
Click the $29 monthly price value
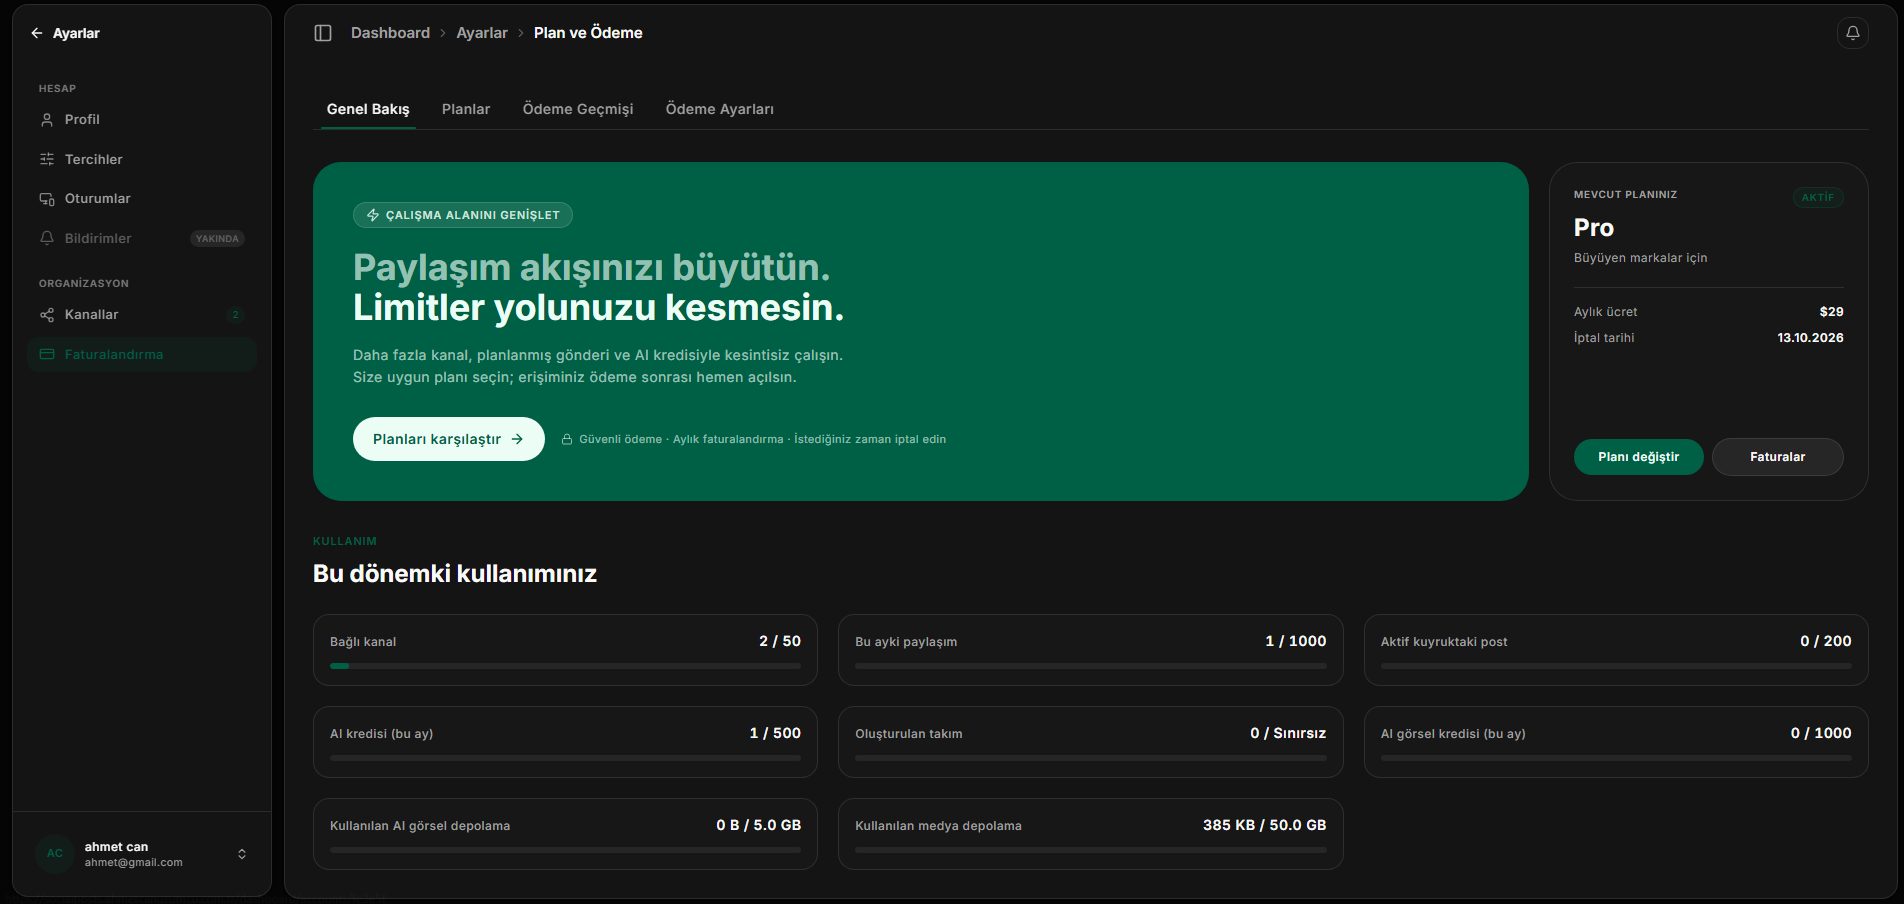pyautogui.click(x=1831, y=312)
